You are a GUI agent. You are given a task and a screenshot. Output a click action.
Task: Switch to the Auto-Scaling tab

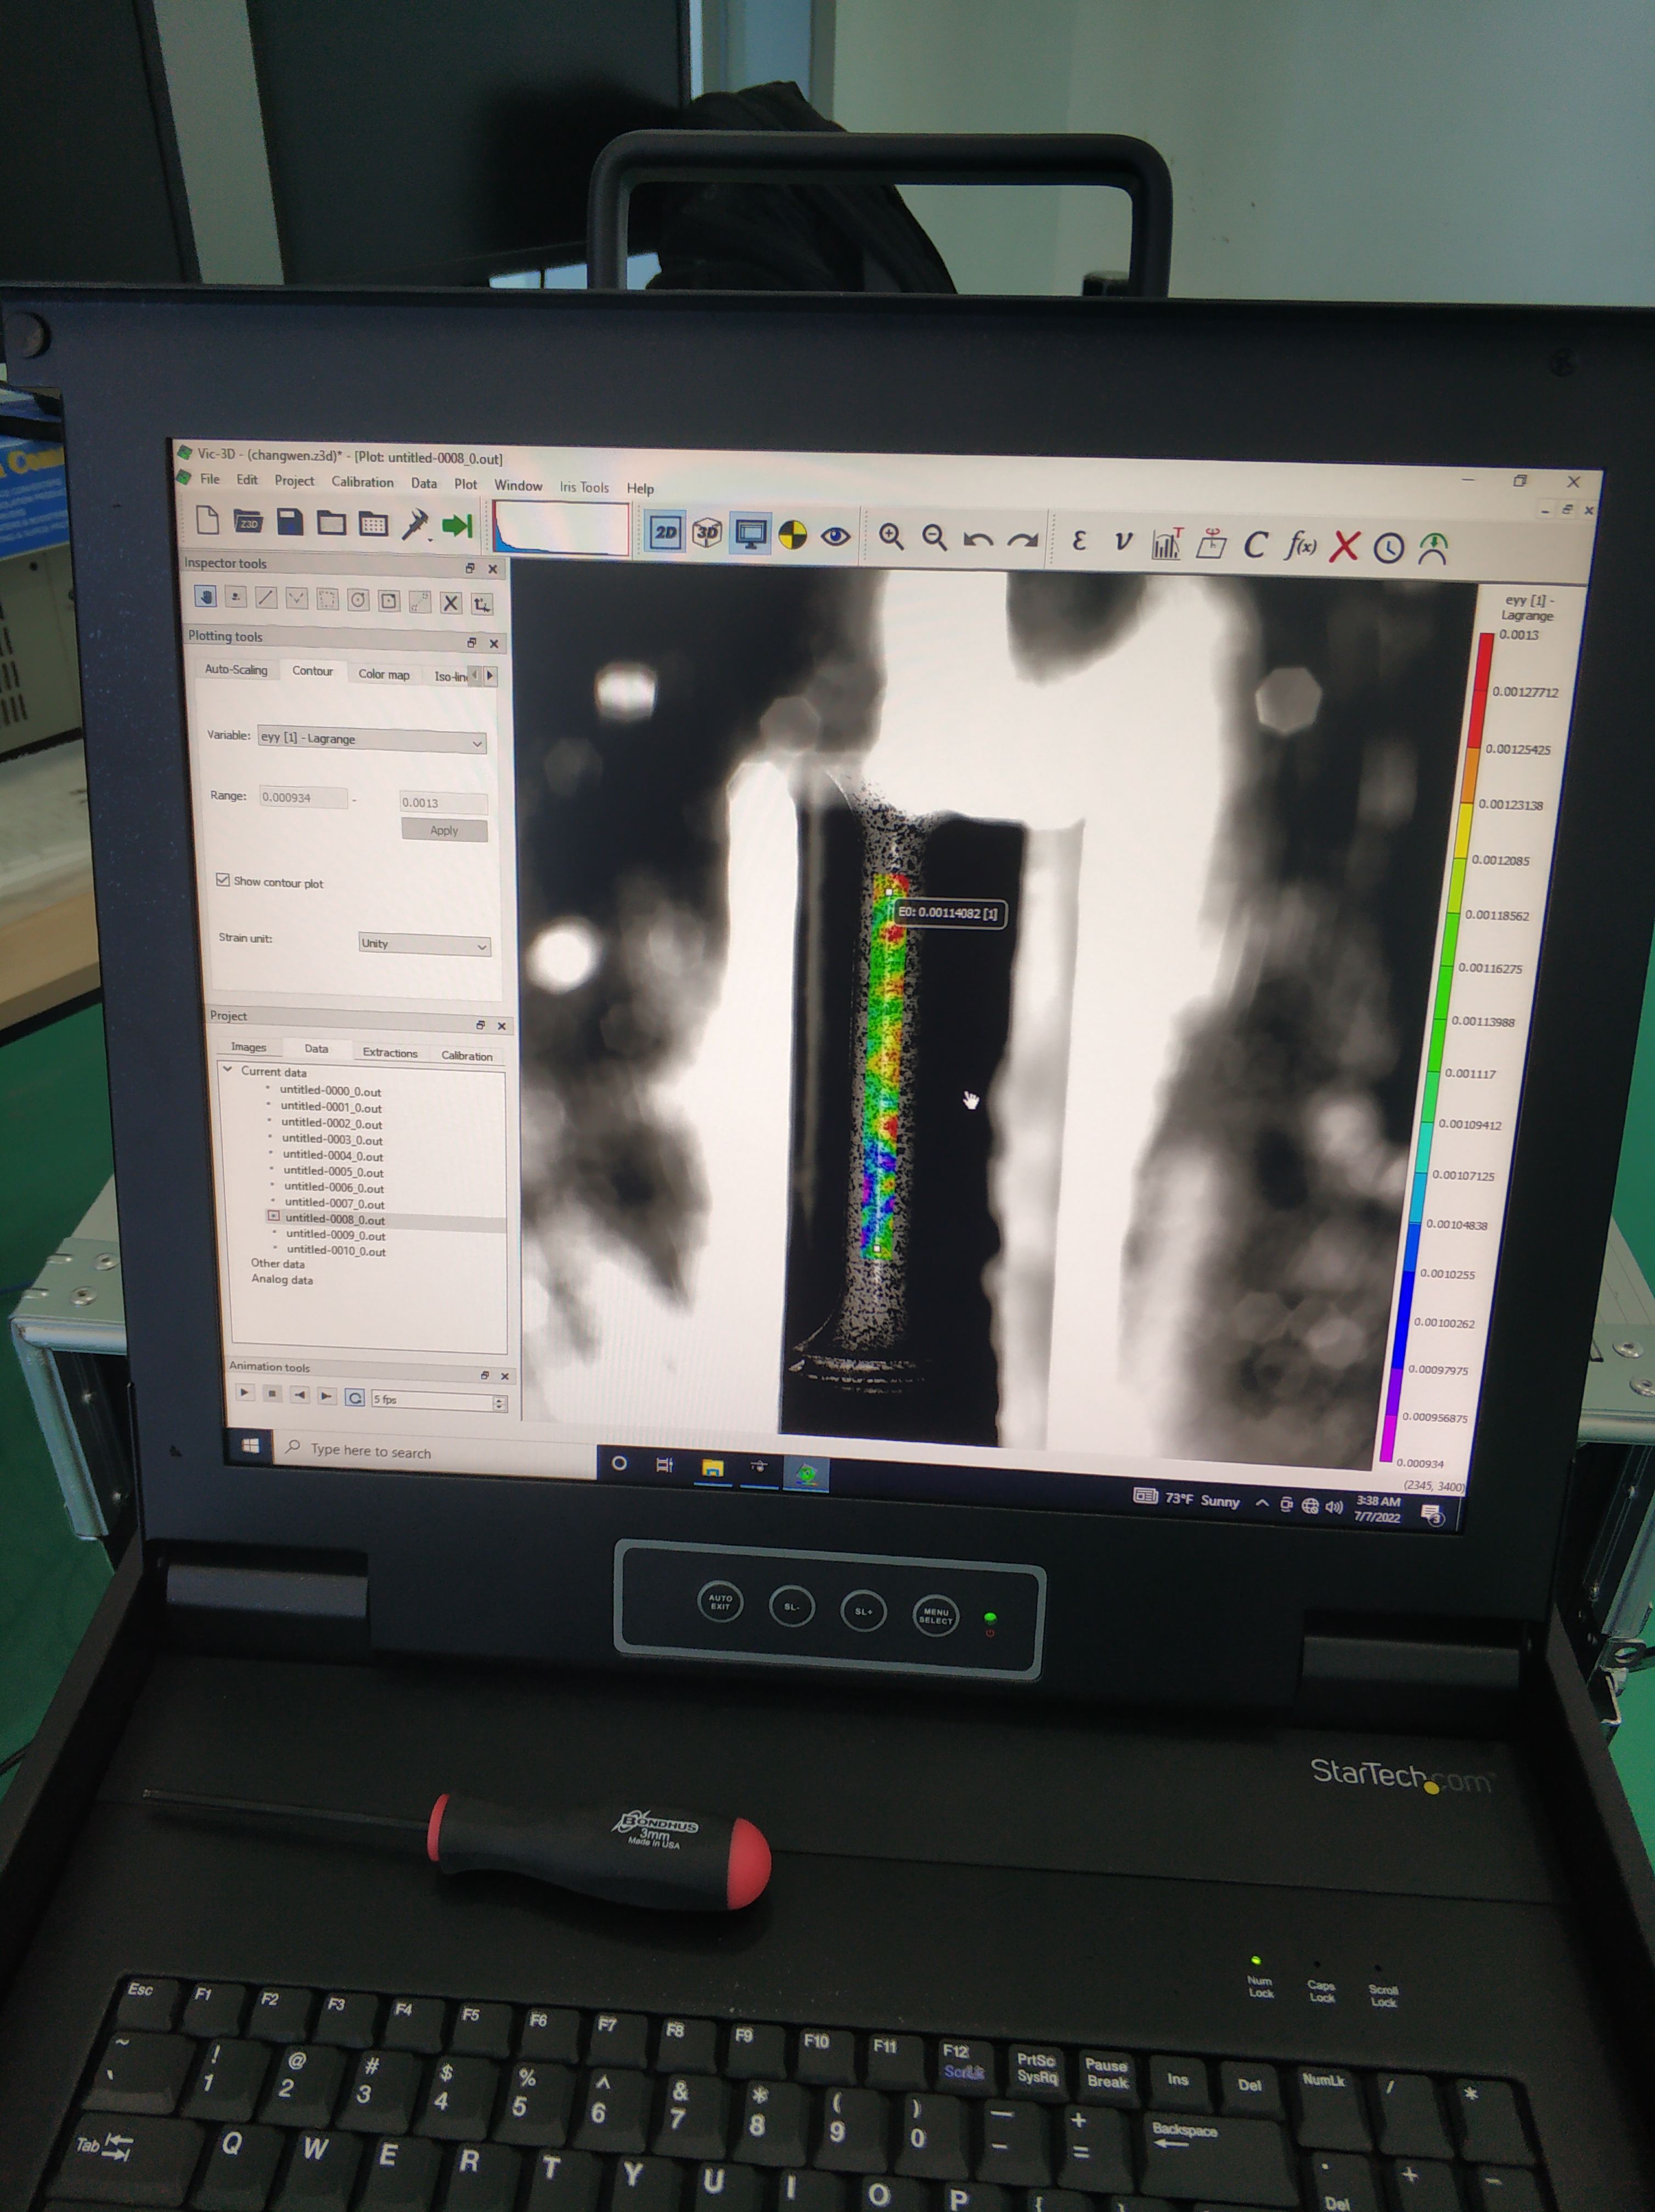coord(236,670)
